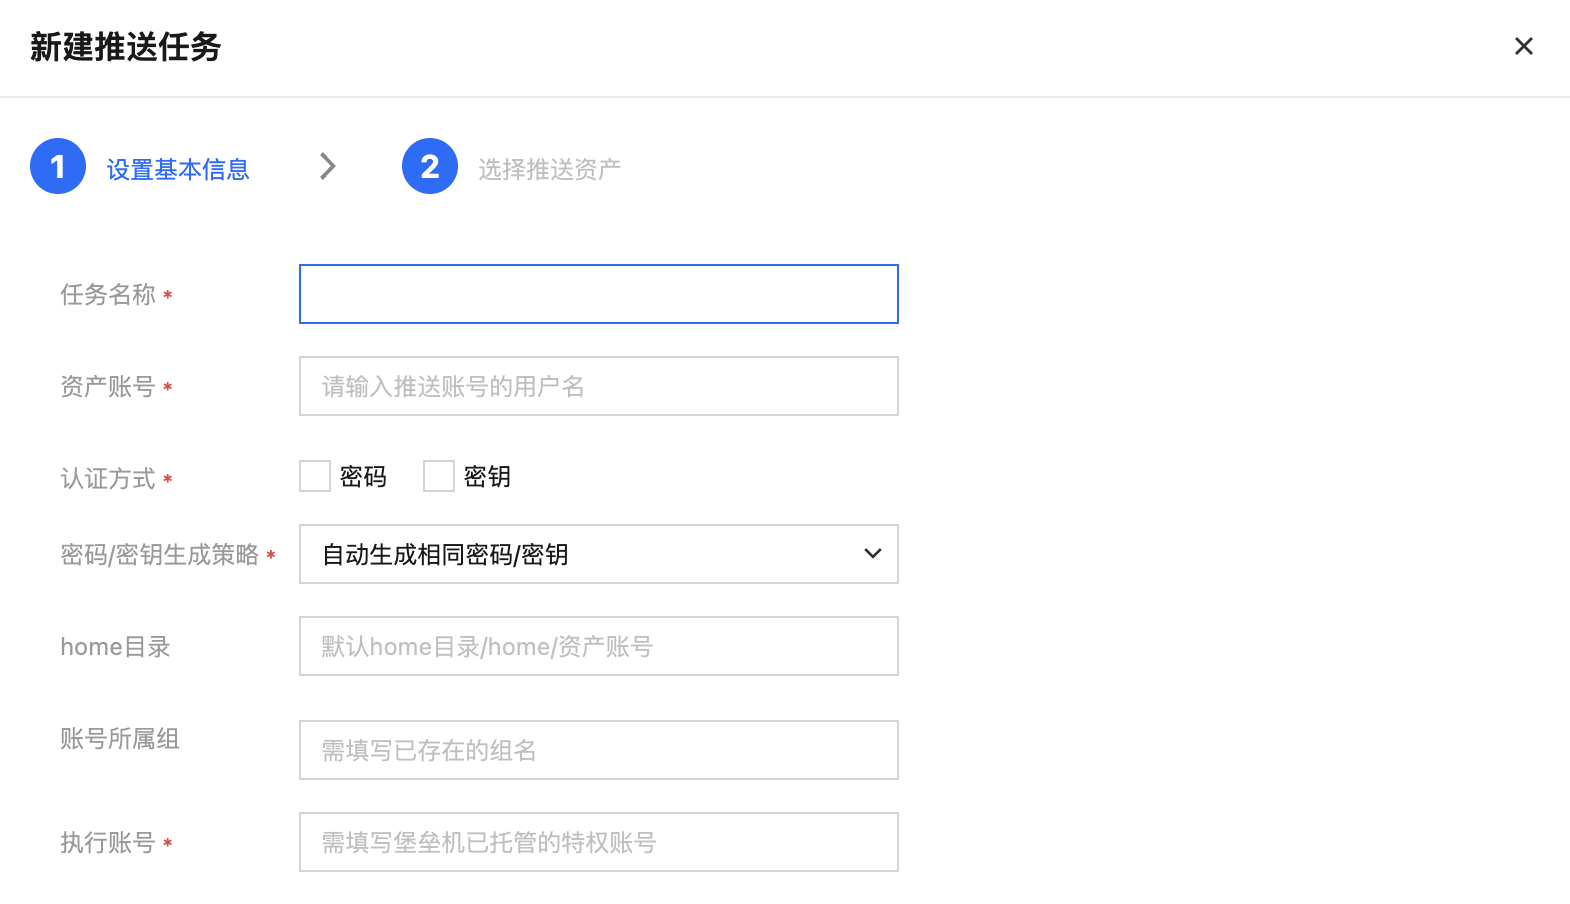Click the 任务名称 field label
The width and height of the screenshot is (1570, 904).
point(108,295)
